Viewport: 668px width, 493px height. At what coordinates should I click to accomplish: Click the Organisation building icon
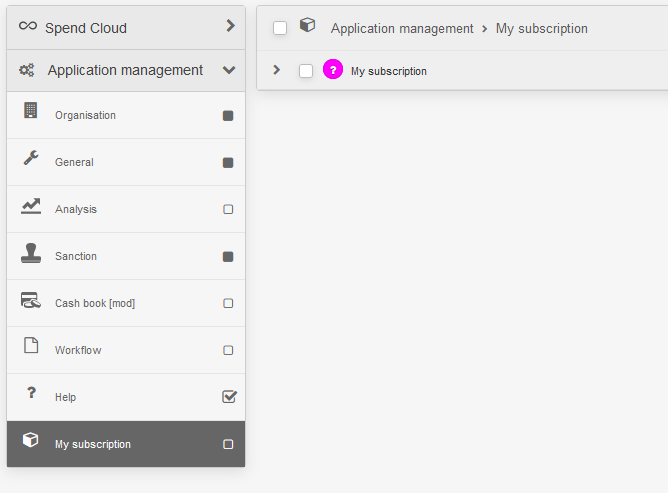[x=31, y=111]
